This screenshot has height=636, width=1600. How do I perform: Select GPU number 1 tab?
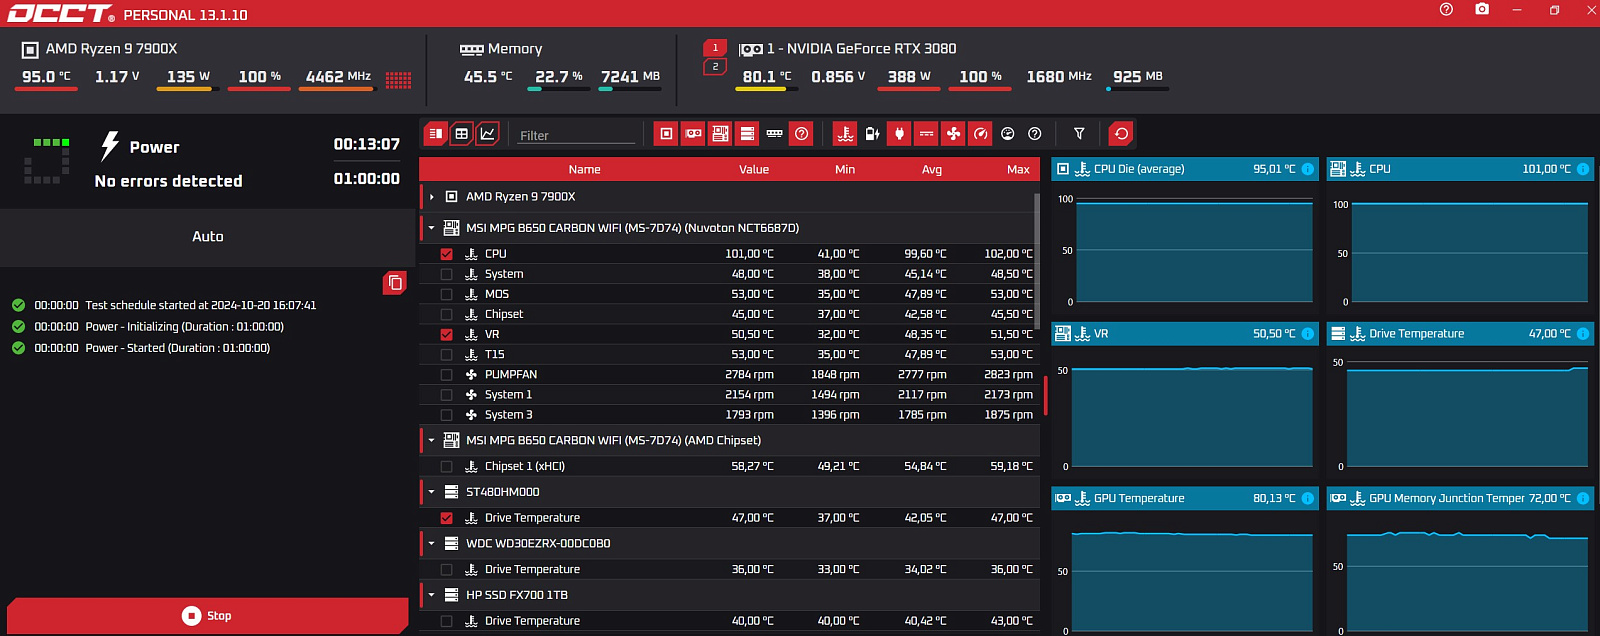pos(715,48)
